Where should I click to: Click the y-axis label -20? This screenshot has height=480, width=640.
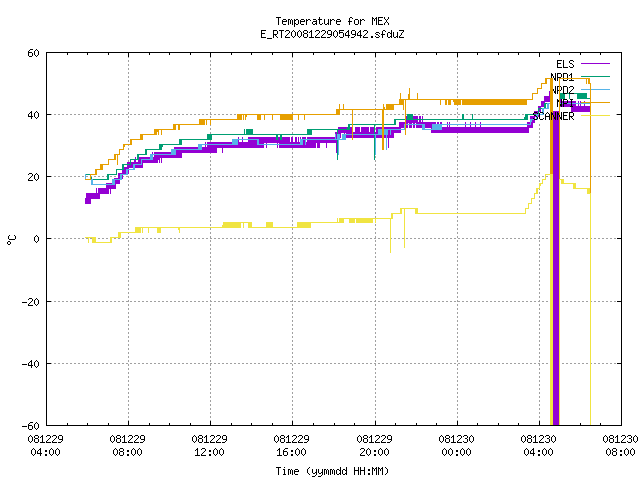click(x=31, y=302)
